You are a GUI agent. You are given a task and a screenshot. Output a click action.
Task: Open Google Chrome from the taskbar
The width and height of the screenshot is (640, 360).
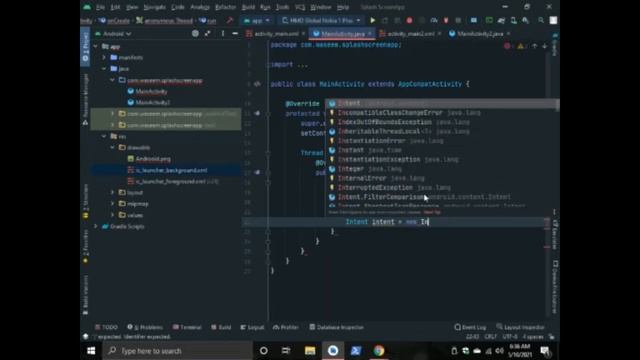coord(379,351)
